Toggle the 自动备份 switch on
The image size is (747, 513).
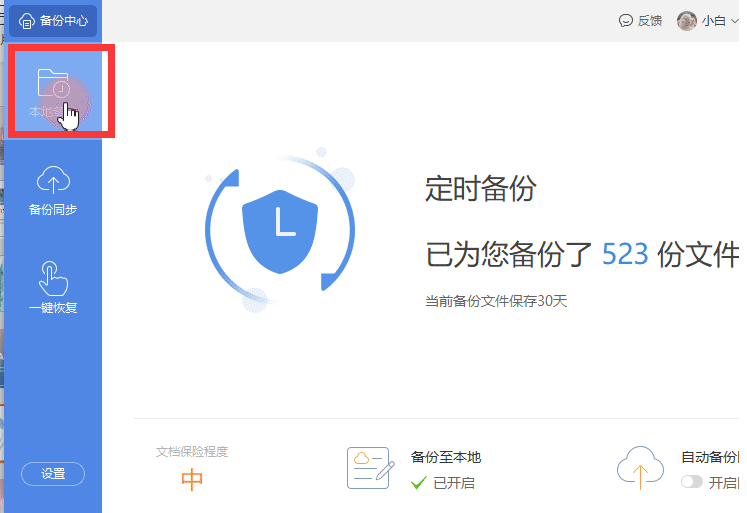point(690,482)
